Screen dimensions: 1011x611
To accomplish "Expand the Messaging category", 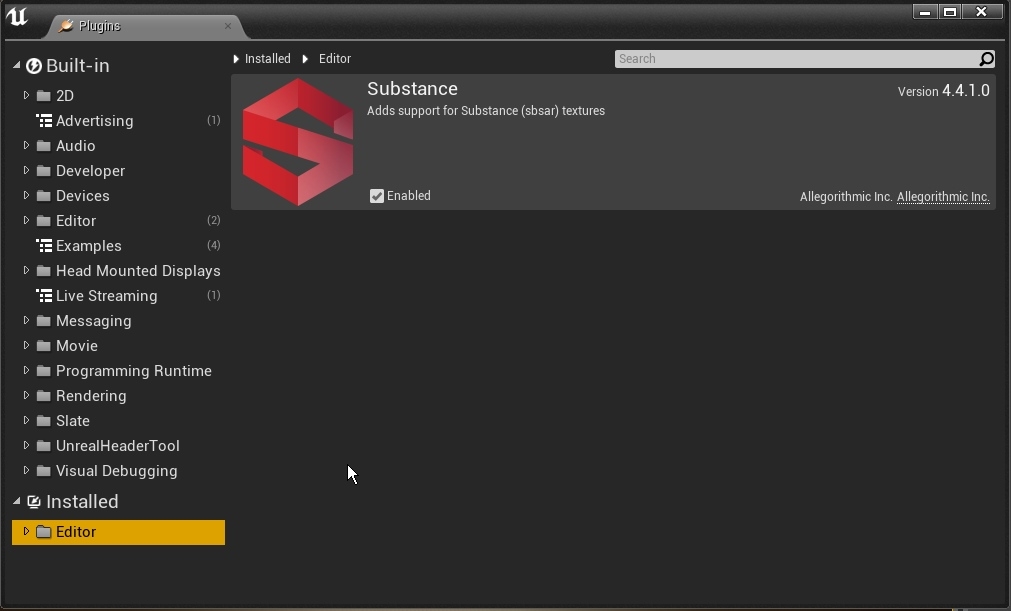I will pyautogui.click(x=26, y=321).
